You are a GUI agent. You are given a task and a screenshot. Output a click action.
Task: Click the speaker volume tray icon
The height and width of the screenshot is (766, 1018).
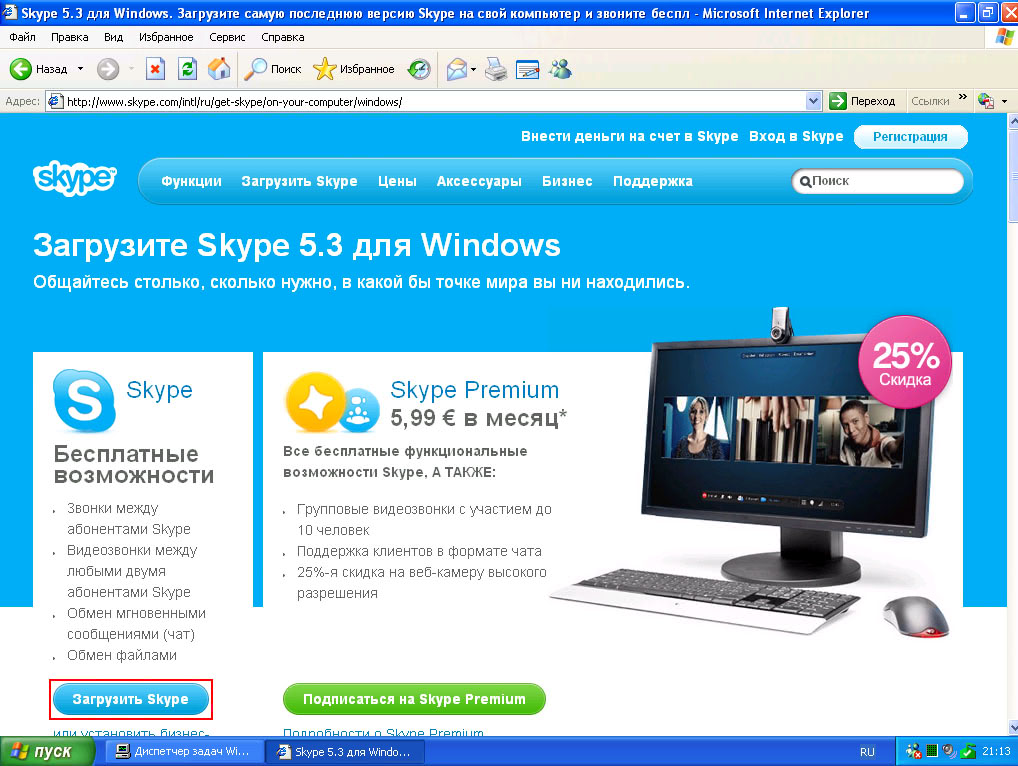[x=949, y=752]
